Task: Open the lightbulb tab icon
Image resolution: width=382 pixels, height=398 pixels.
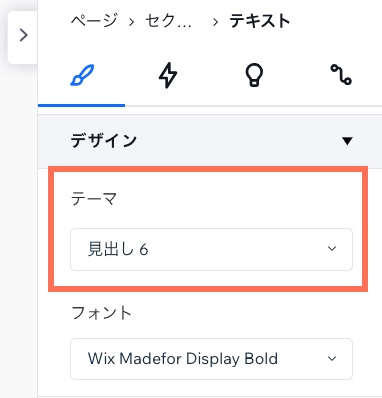Action: click(254, 75)
